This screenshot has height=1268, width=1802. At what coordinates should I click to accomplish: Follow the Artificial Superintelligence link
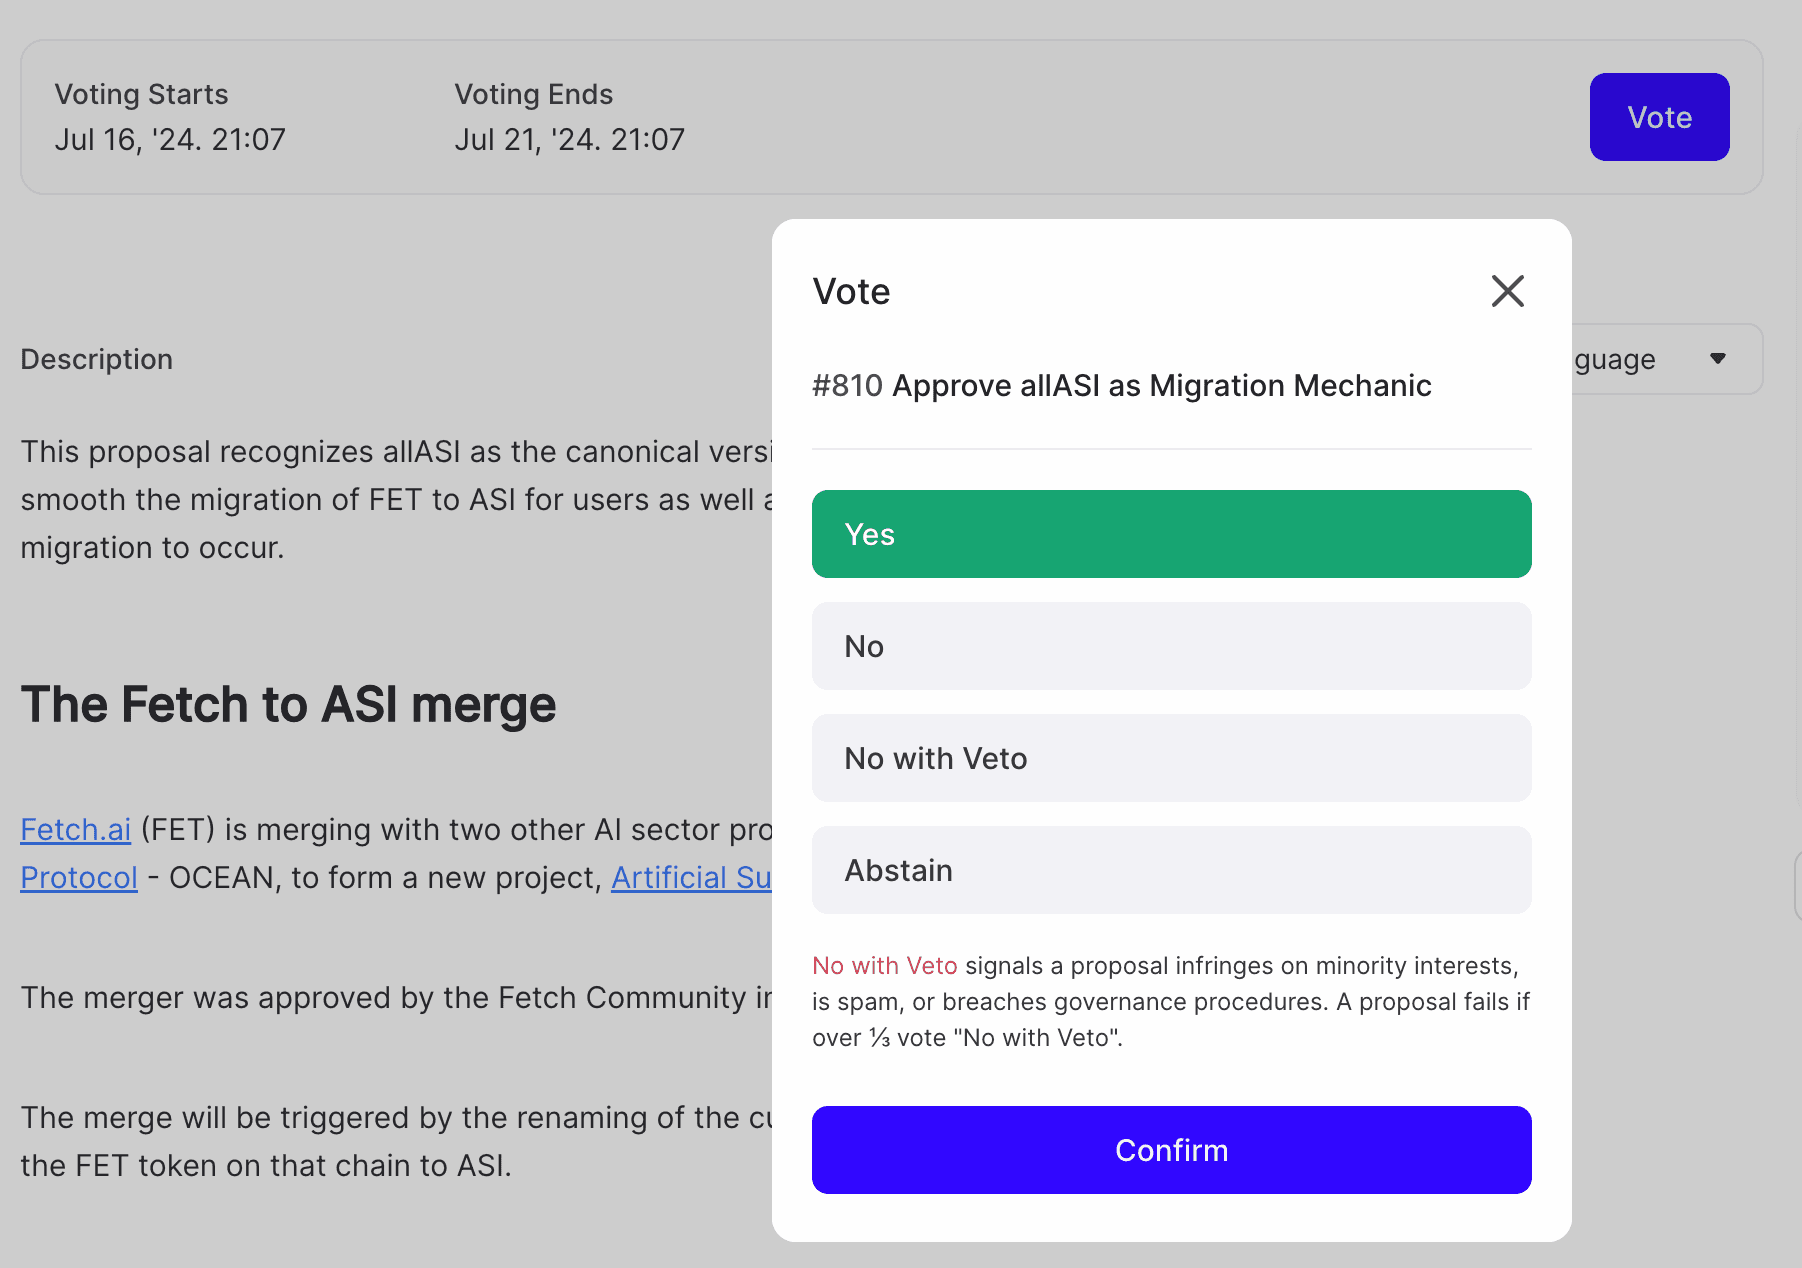point(690,877)
